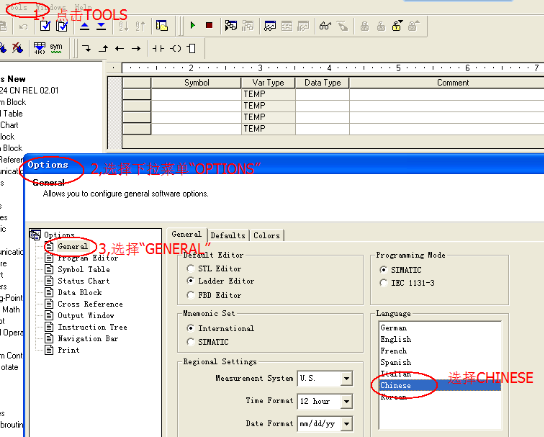Select Data Block in the Options tree
This screenshot has height=437, width=544.
[80, 292]
